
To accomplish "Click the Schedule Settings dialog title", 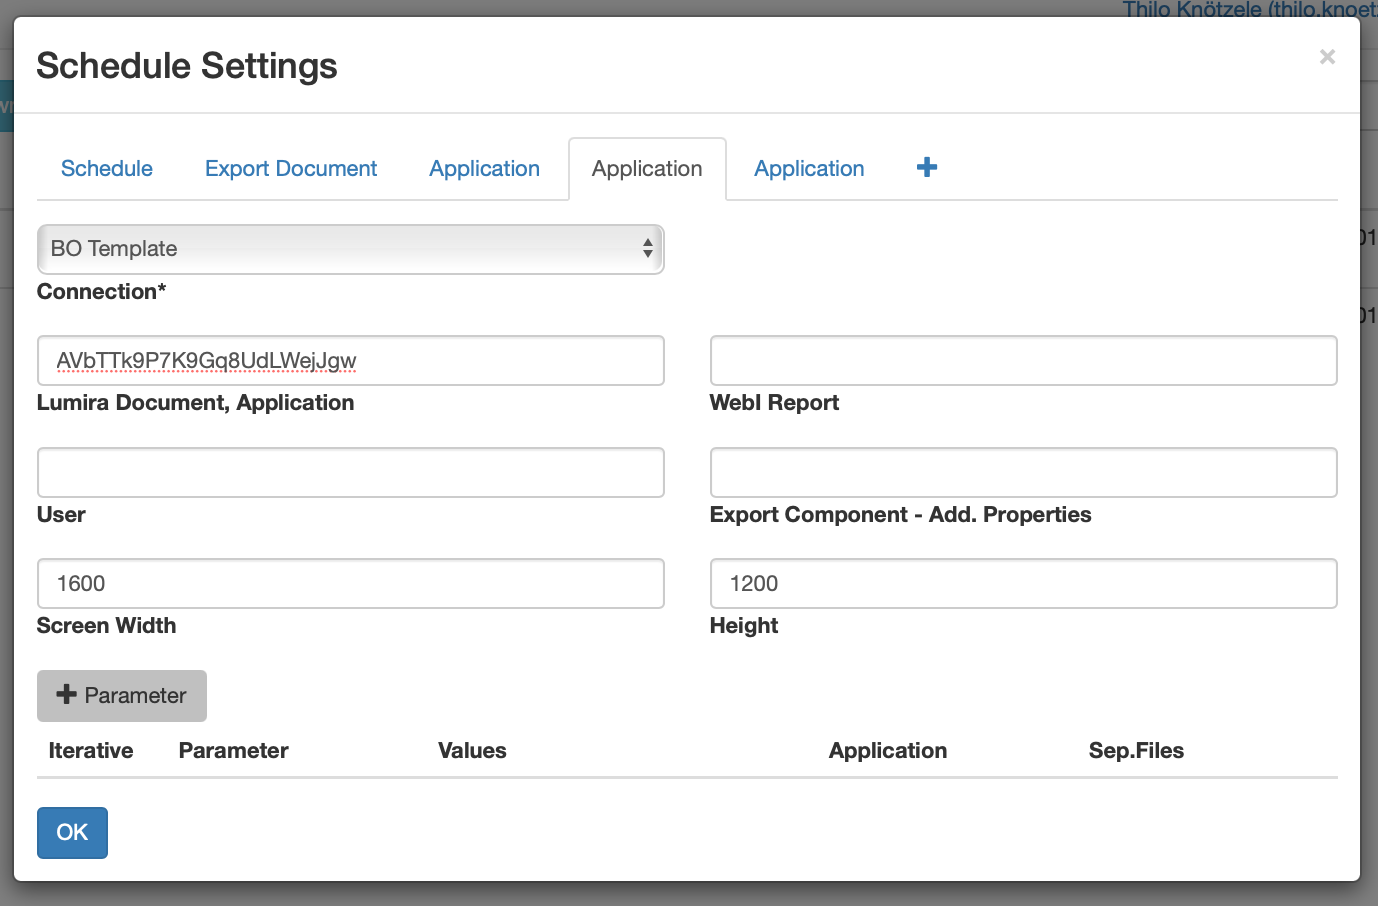I will click(187, 66).
